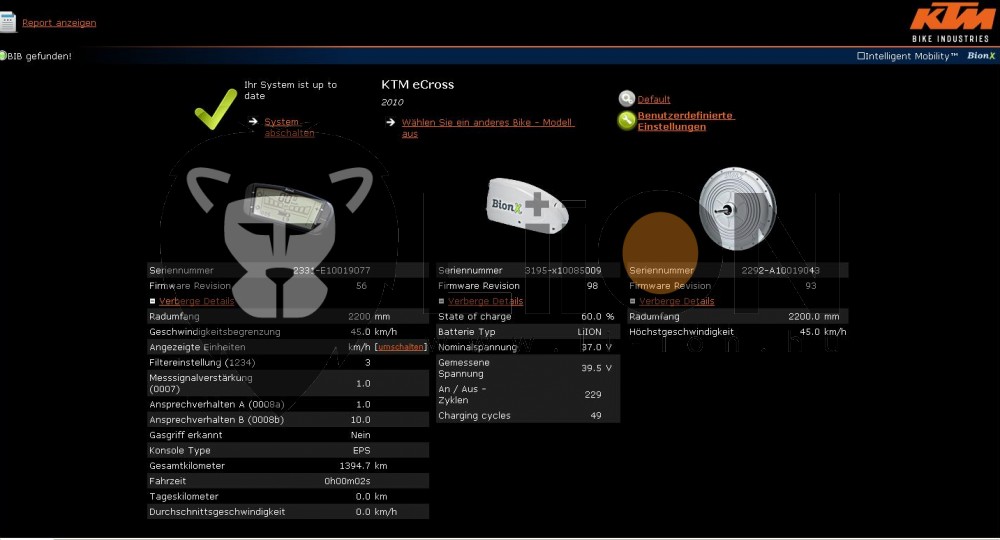Select motor Seriennummer 2292-A10019043 value
The width and height of the screenshot is (1000, 540).
[781, 270]
